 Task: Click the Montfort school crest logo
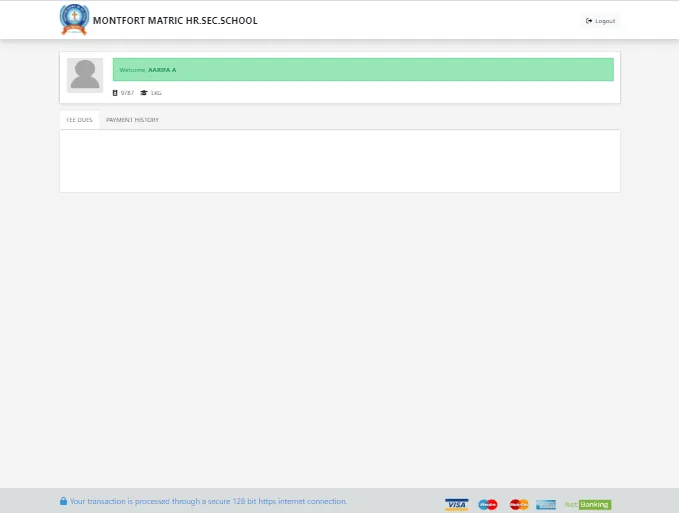click(74, 20)
